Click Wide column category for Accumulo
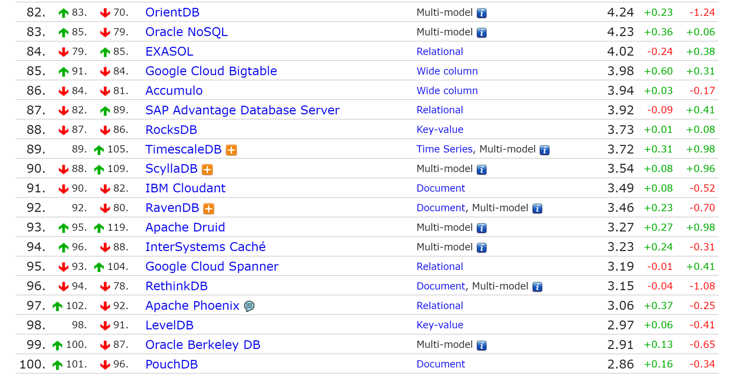The width and height of the screenshot is (732, 374). pyautogui.click(x=447, y=91)
